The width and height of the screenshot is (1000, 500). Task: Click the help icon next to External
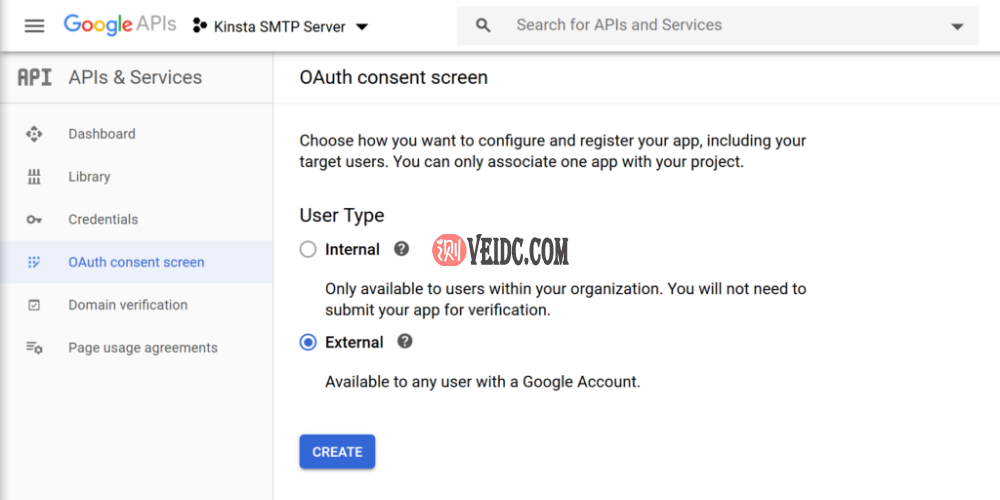pyautogui.click(x=405, y=341)
